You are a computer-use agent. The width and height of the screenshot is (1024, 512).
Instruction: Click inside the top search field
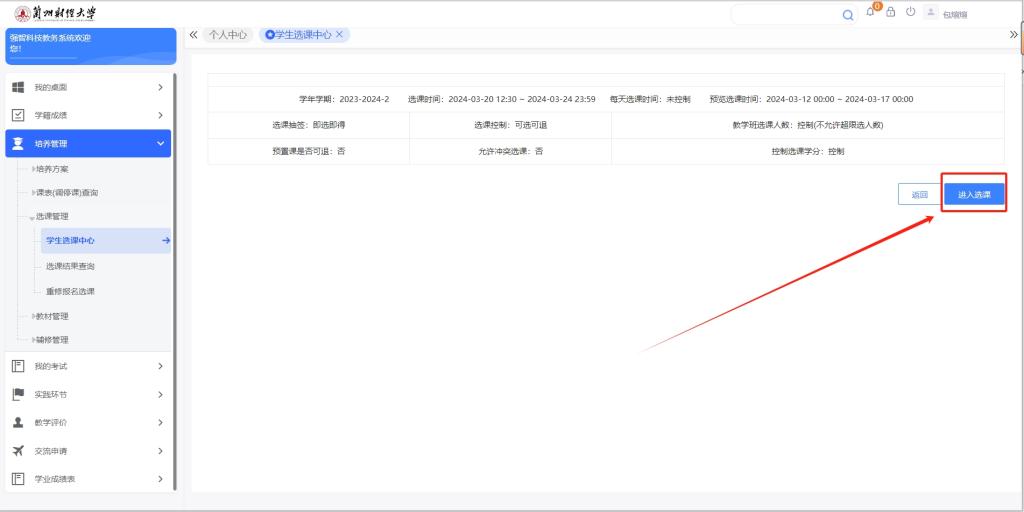[787, 14]
